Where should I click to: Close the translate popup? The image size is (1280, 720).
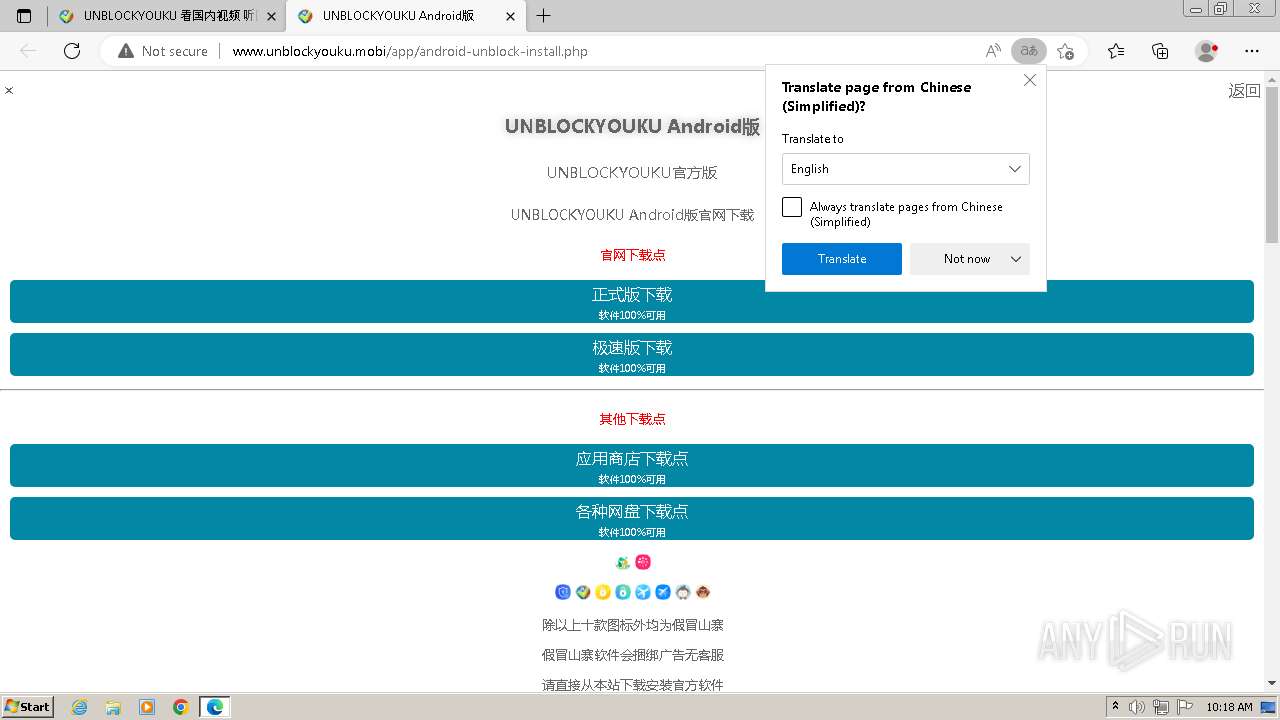pos(1030,80)
